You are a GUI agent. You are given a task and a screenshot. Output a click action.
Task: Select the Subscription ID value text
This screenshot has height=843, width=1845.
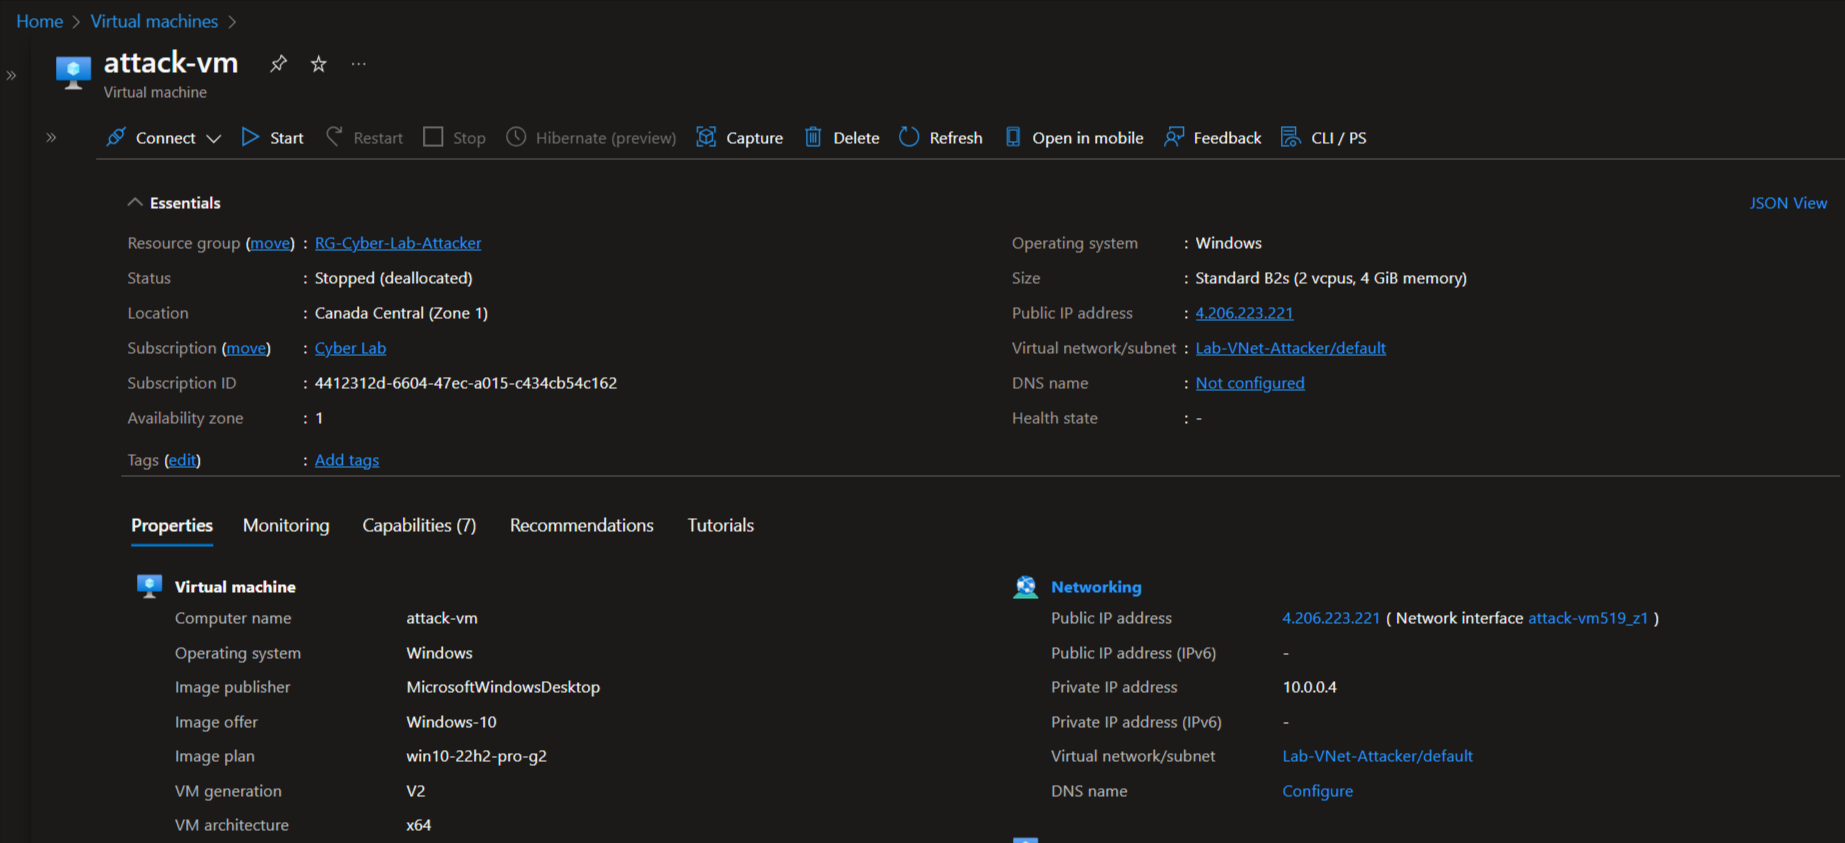coord(466,383)
